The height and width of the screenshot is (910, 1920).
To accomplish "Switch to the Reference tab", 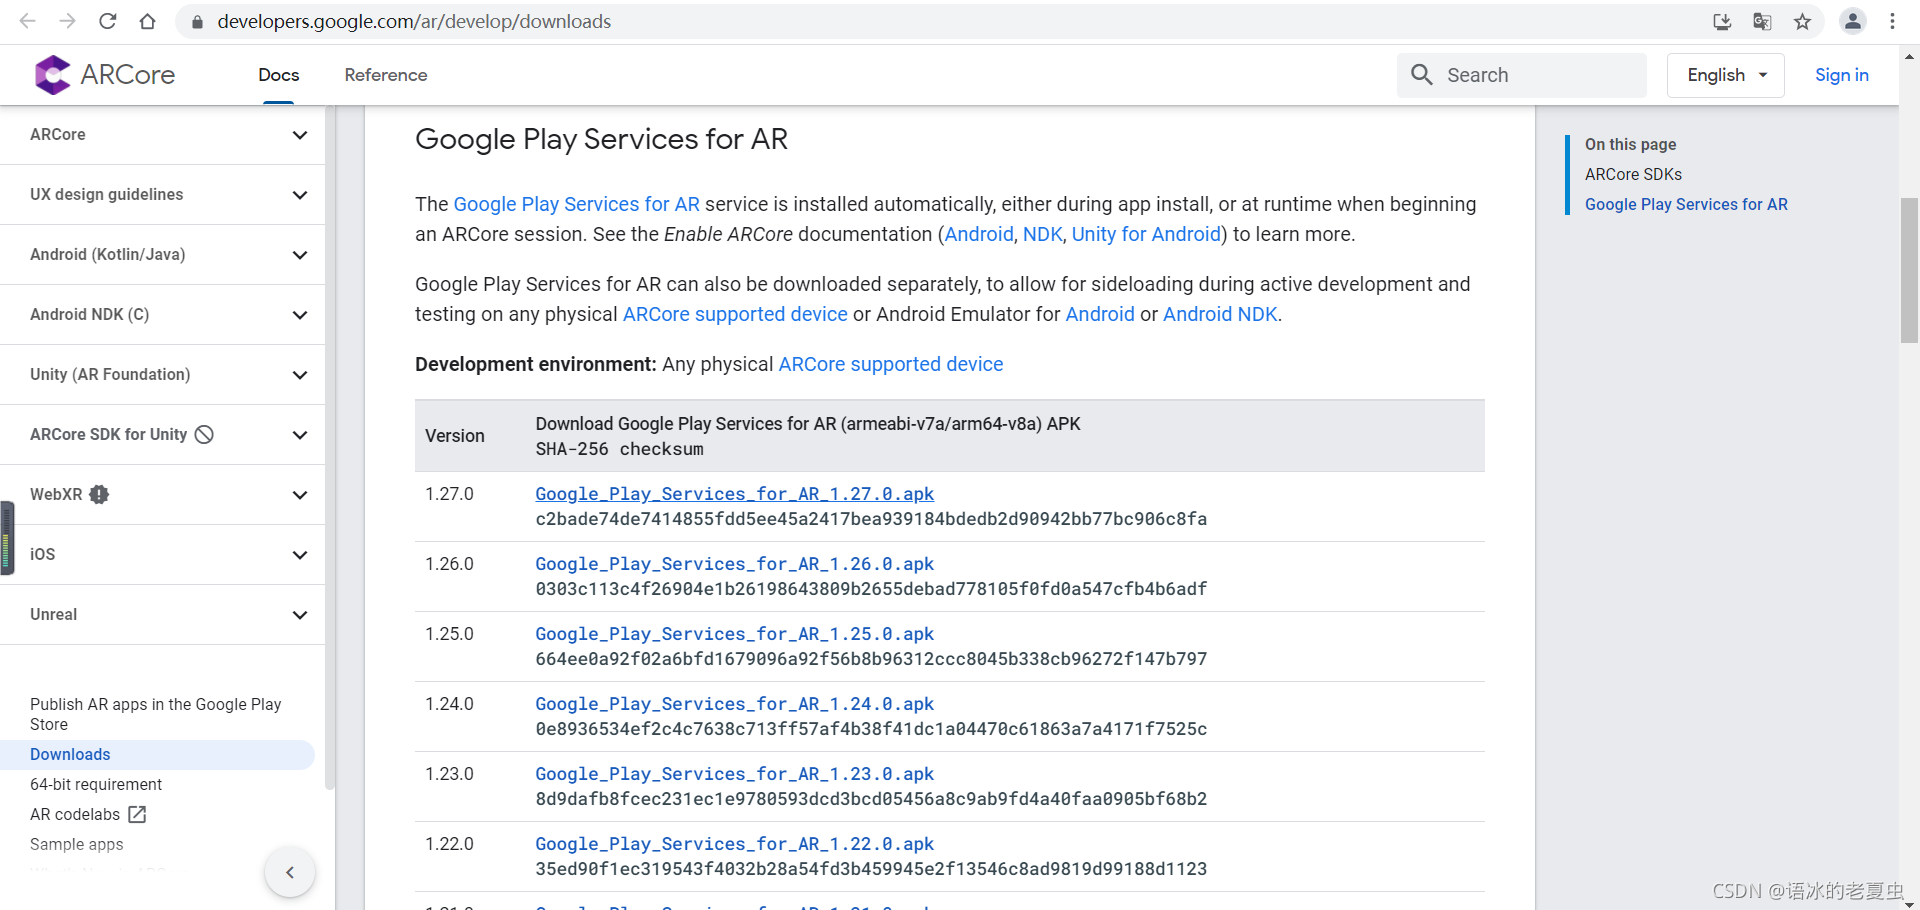I will pyautogui.click(x=385, y=75).
